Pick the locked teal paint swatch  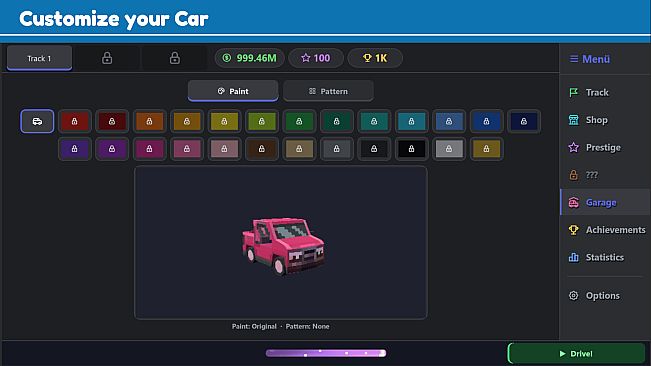point(374,121)
